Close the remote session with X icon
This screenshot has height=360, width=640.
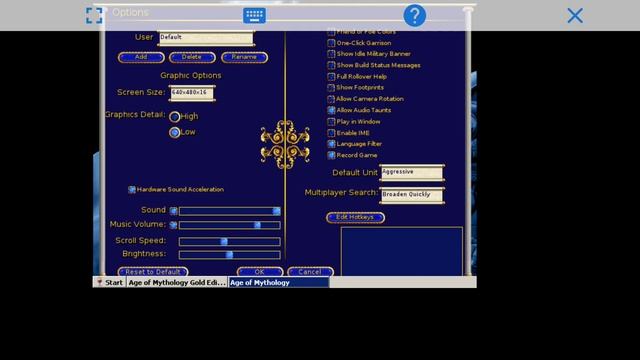click(x=575, y=16)
